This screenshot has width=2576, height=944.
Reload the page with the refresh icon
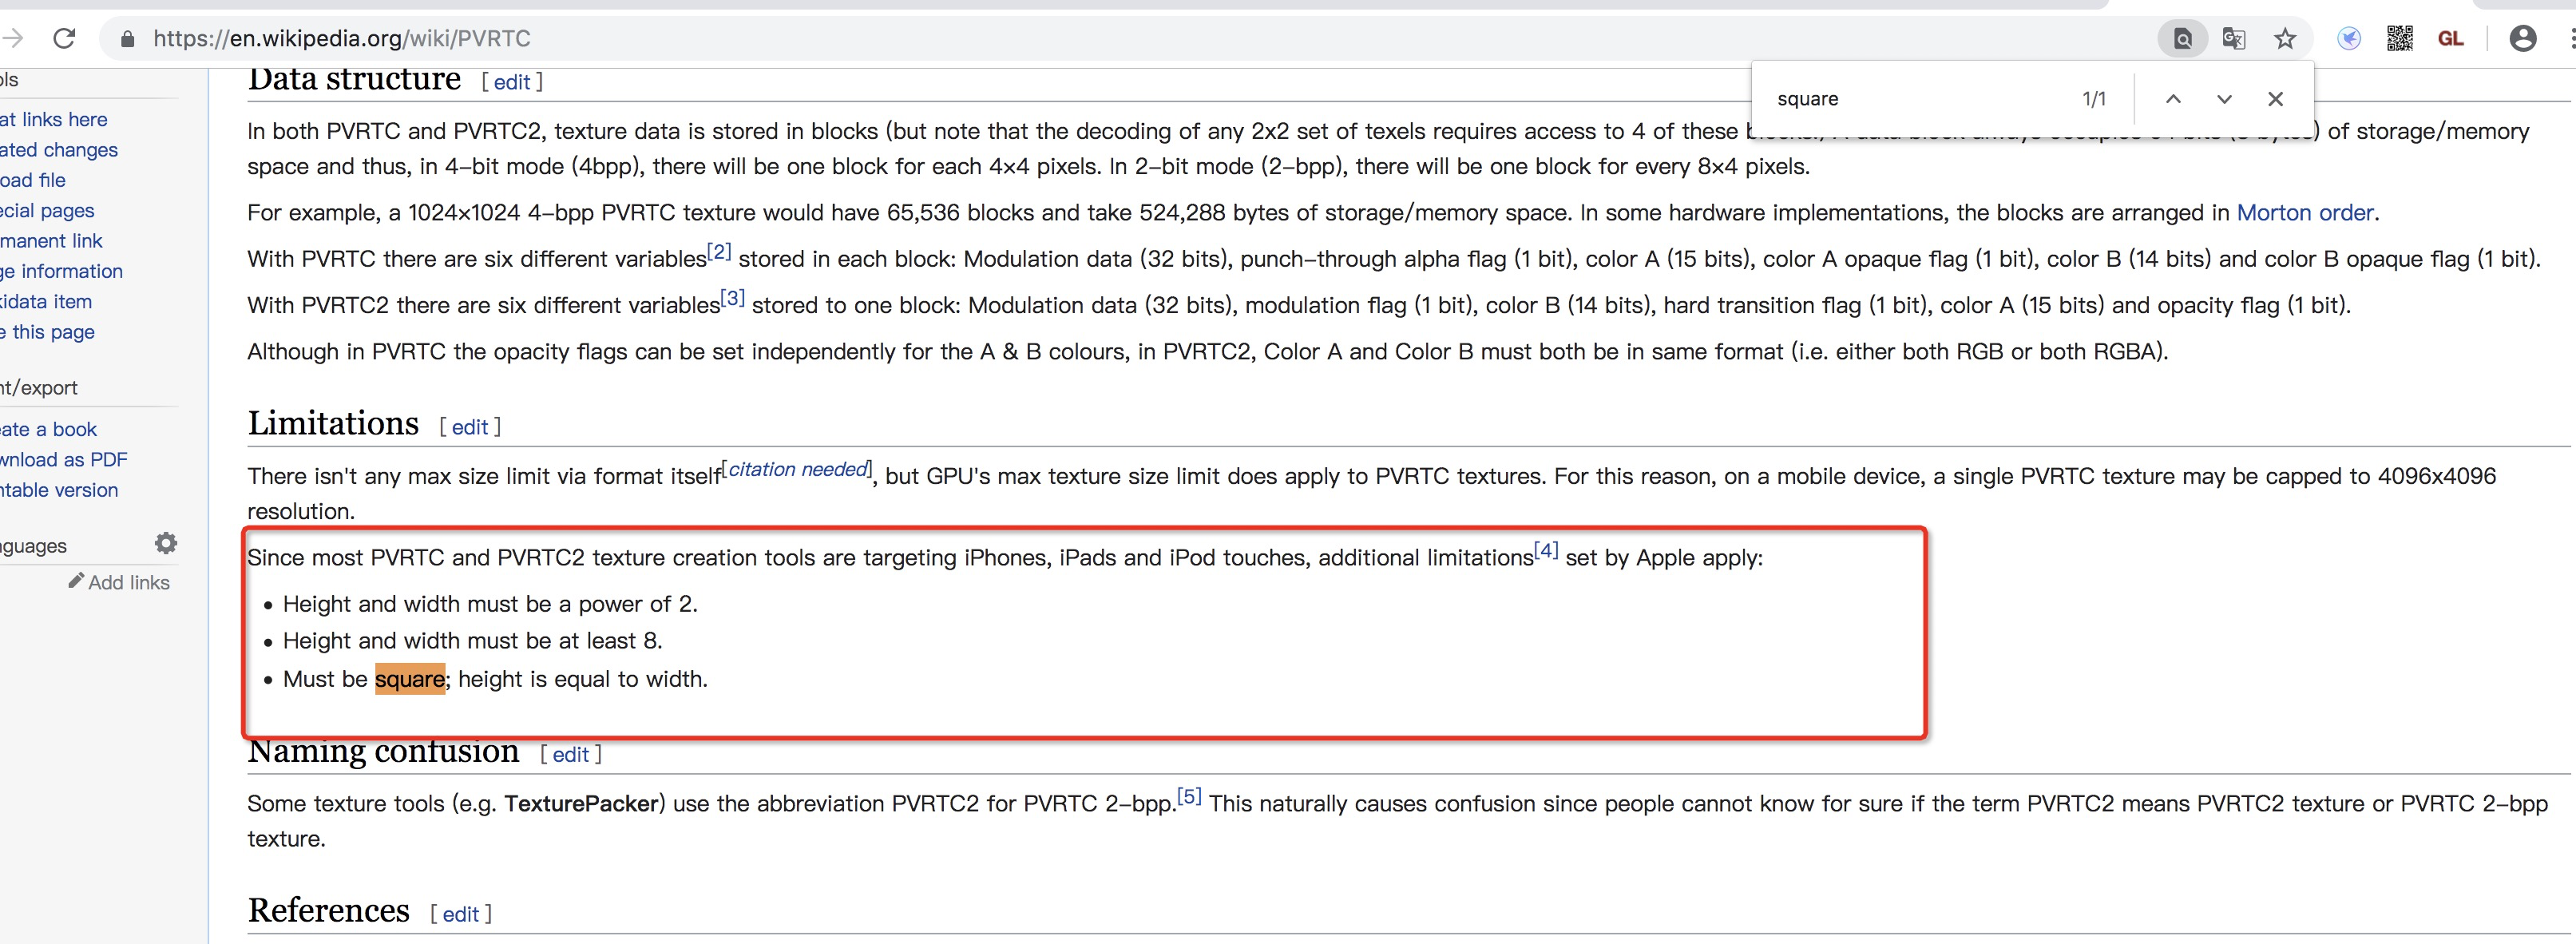64,39
